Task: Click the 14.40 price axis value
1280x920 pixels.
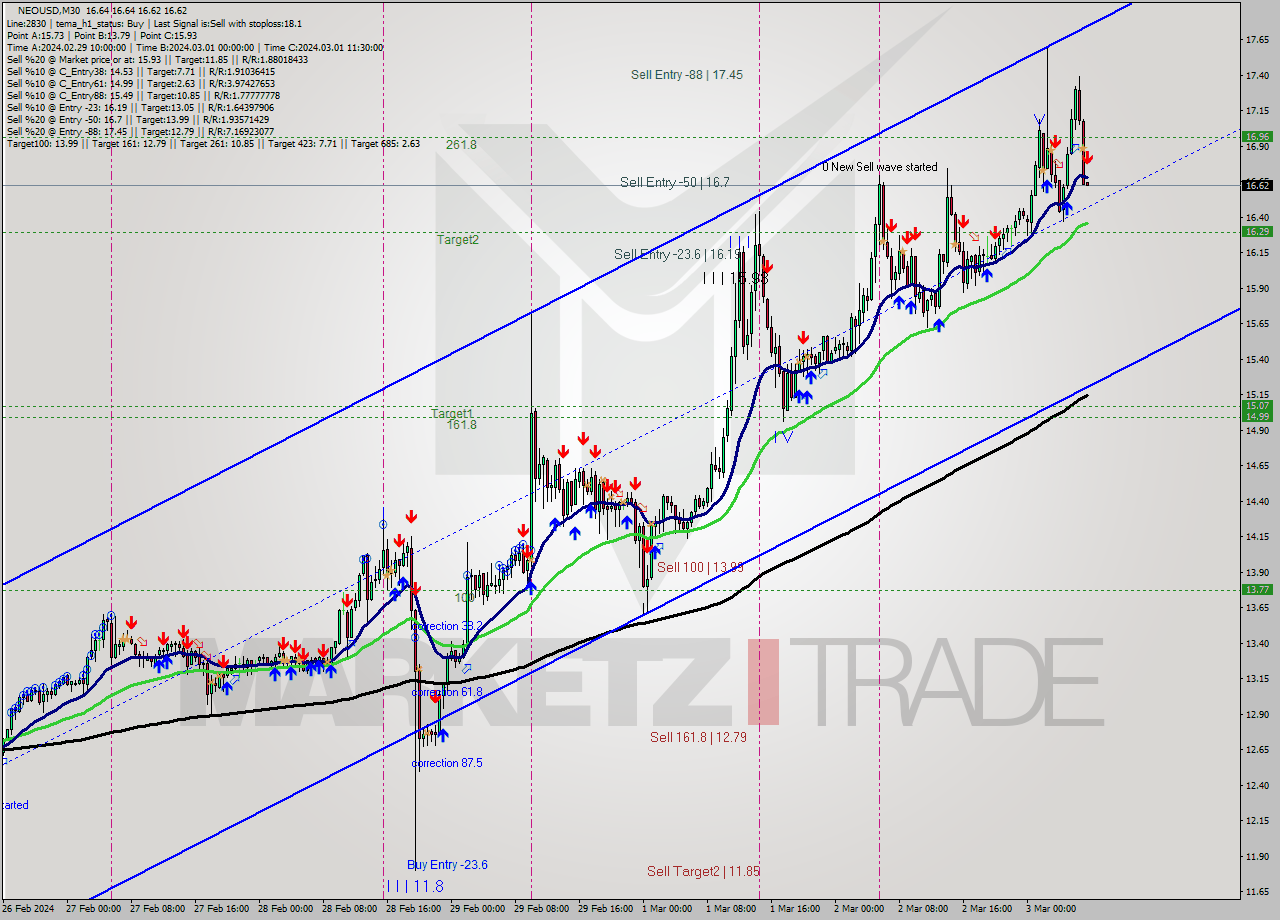Action: point(1257,501)
